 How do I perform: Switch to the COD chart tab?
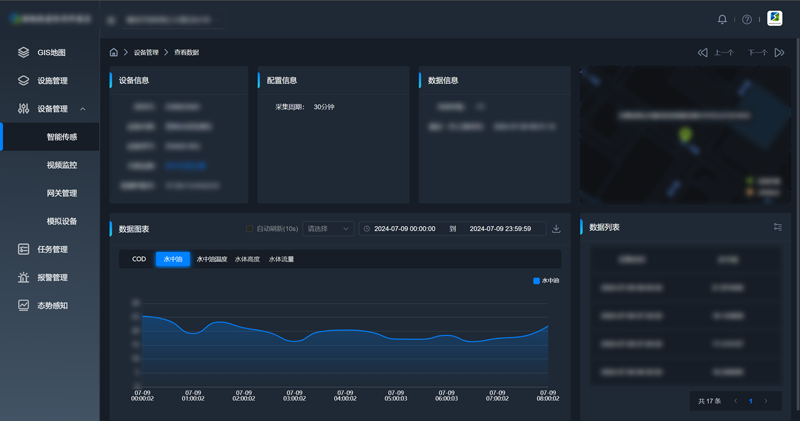point(139,259)
